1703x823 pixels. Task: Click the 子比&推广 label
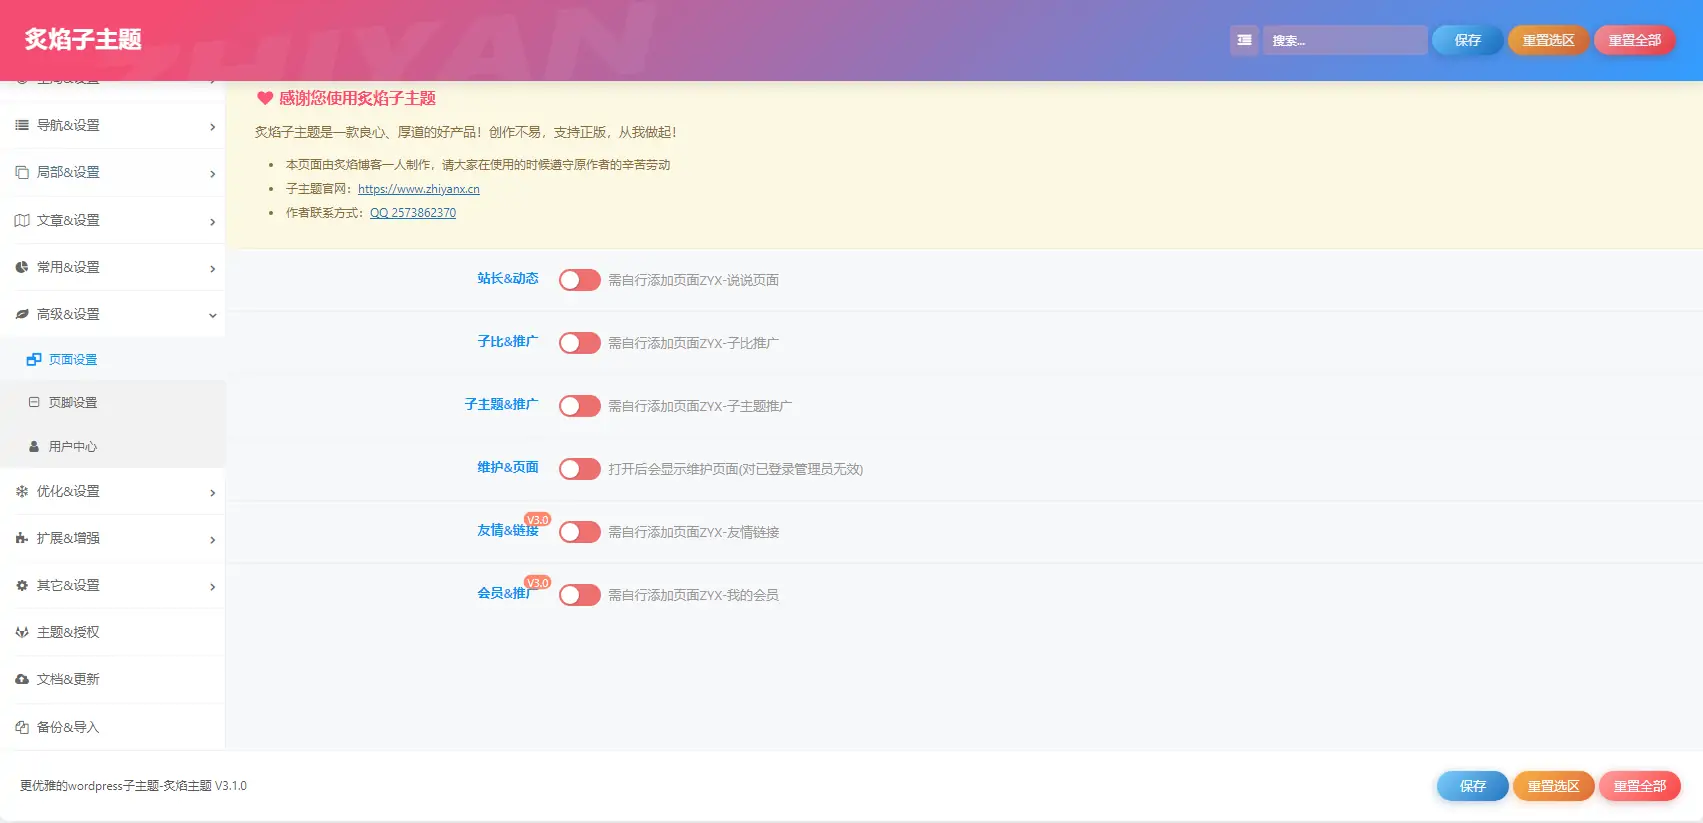[508, 342]
